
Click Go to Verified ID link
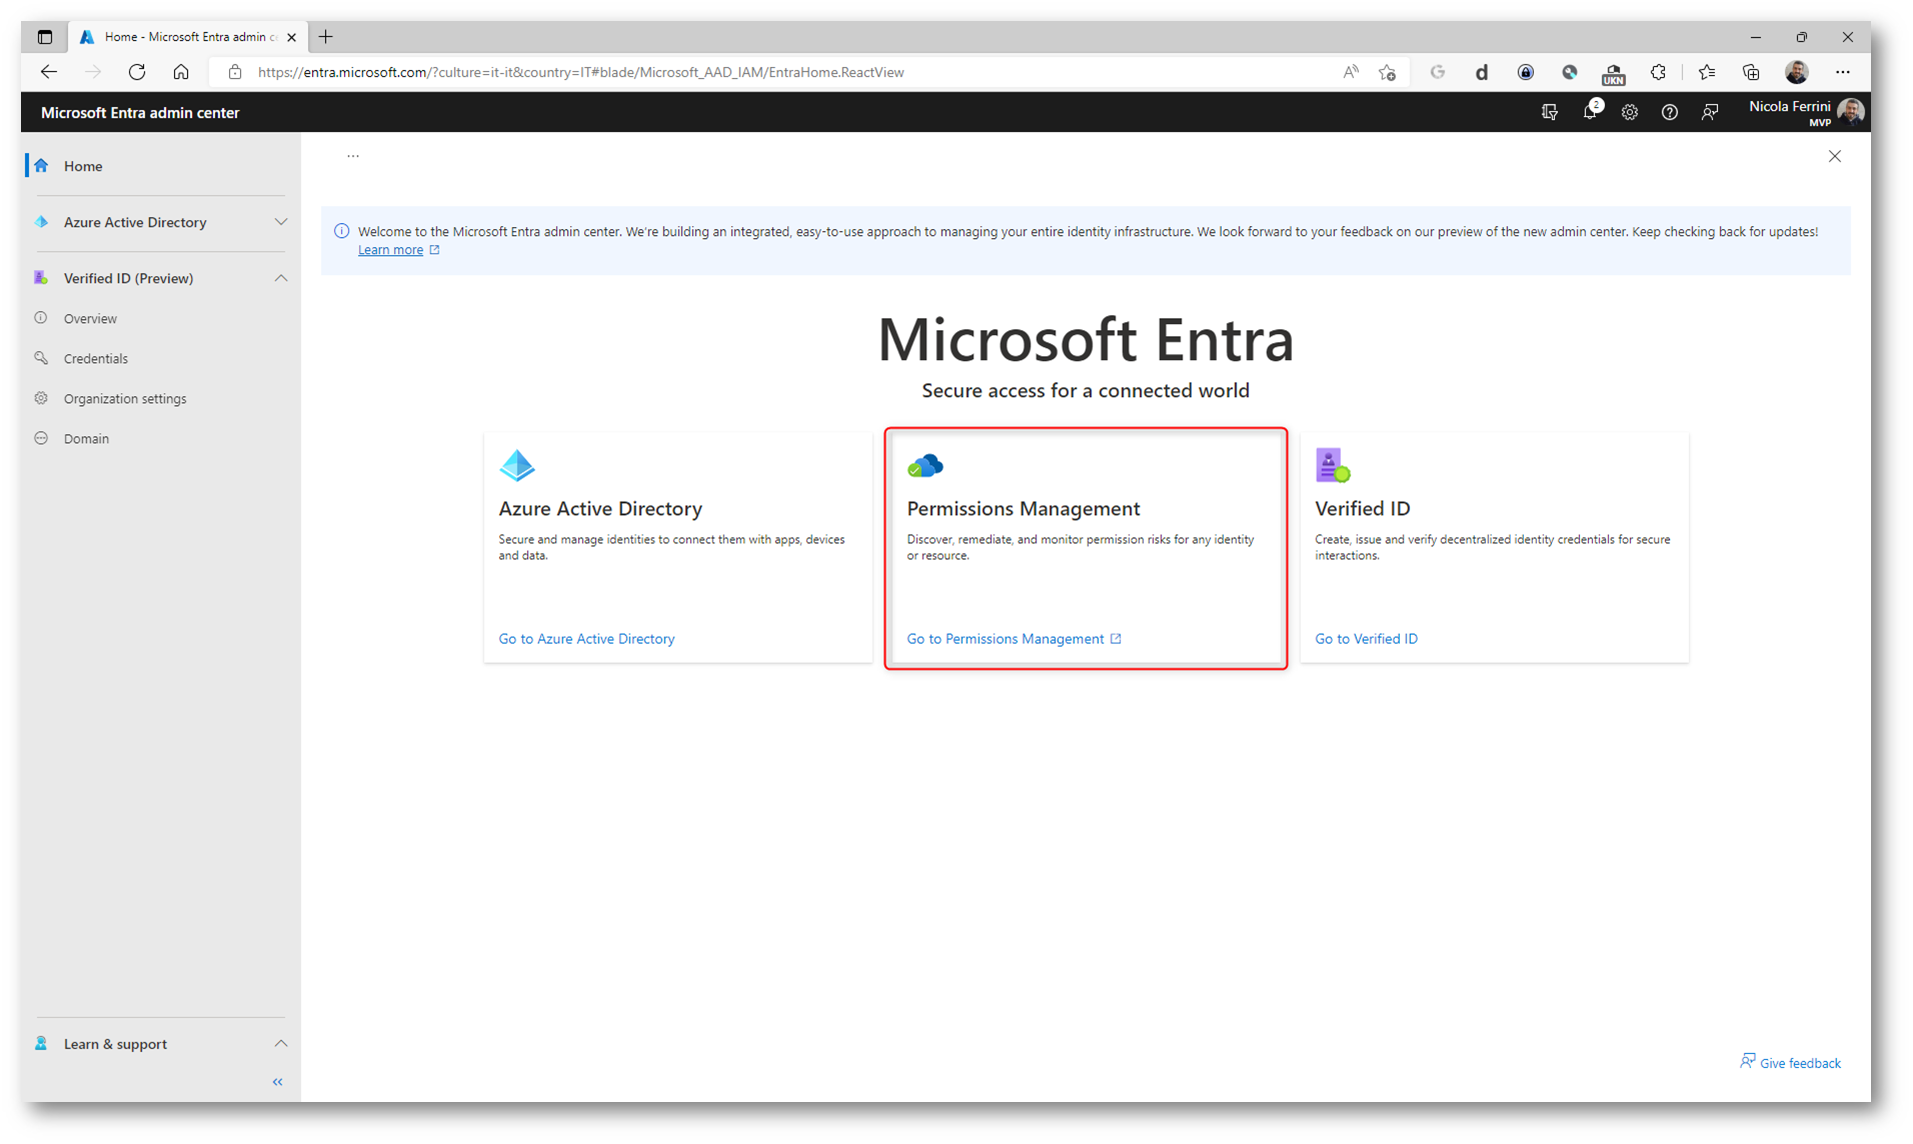pos(1366,638)
